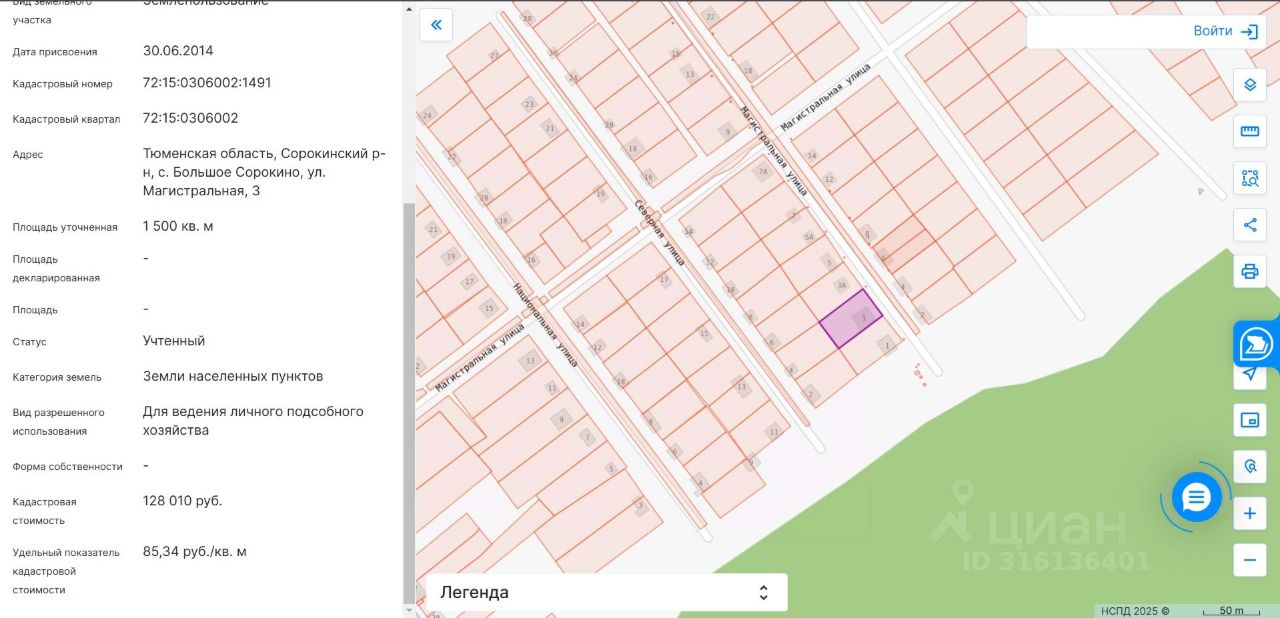This screenshot has height=618, width=1280.
Task: Click the login arrow icon next to Войти
Action: (1249, 31)
